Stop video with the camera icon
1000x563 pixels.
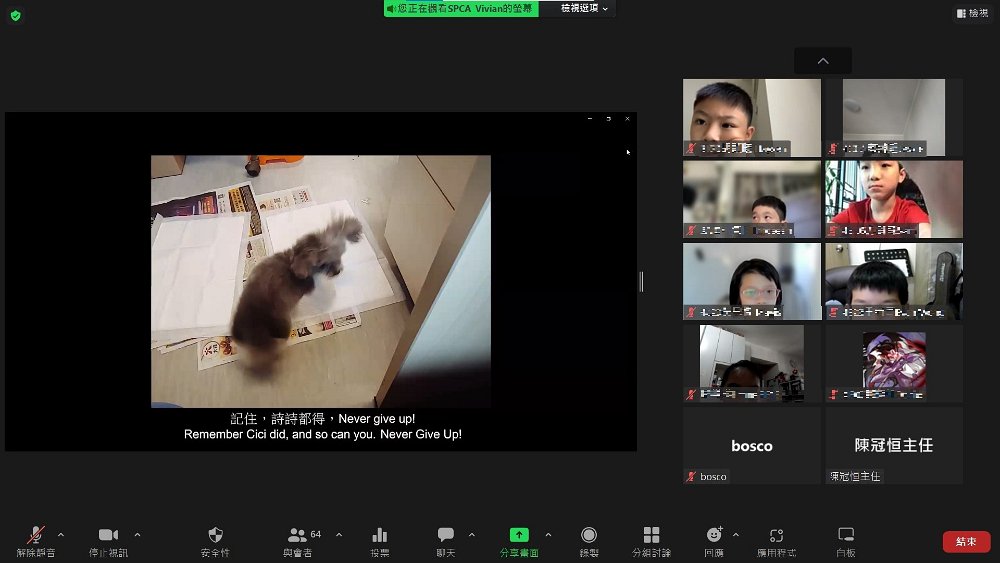click(x=108, y=536)
